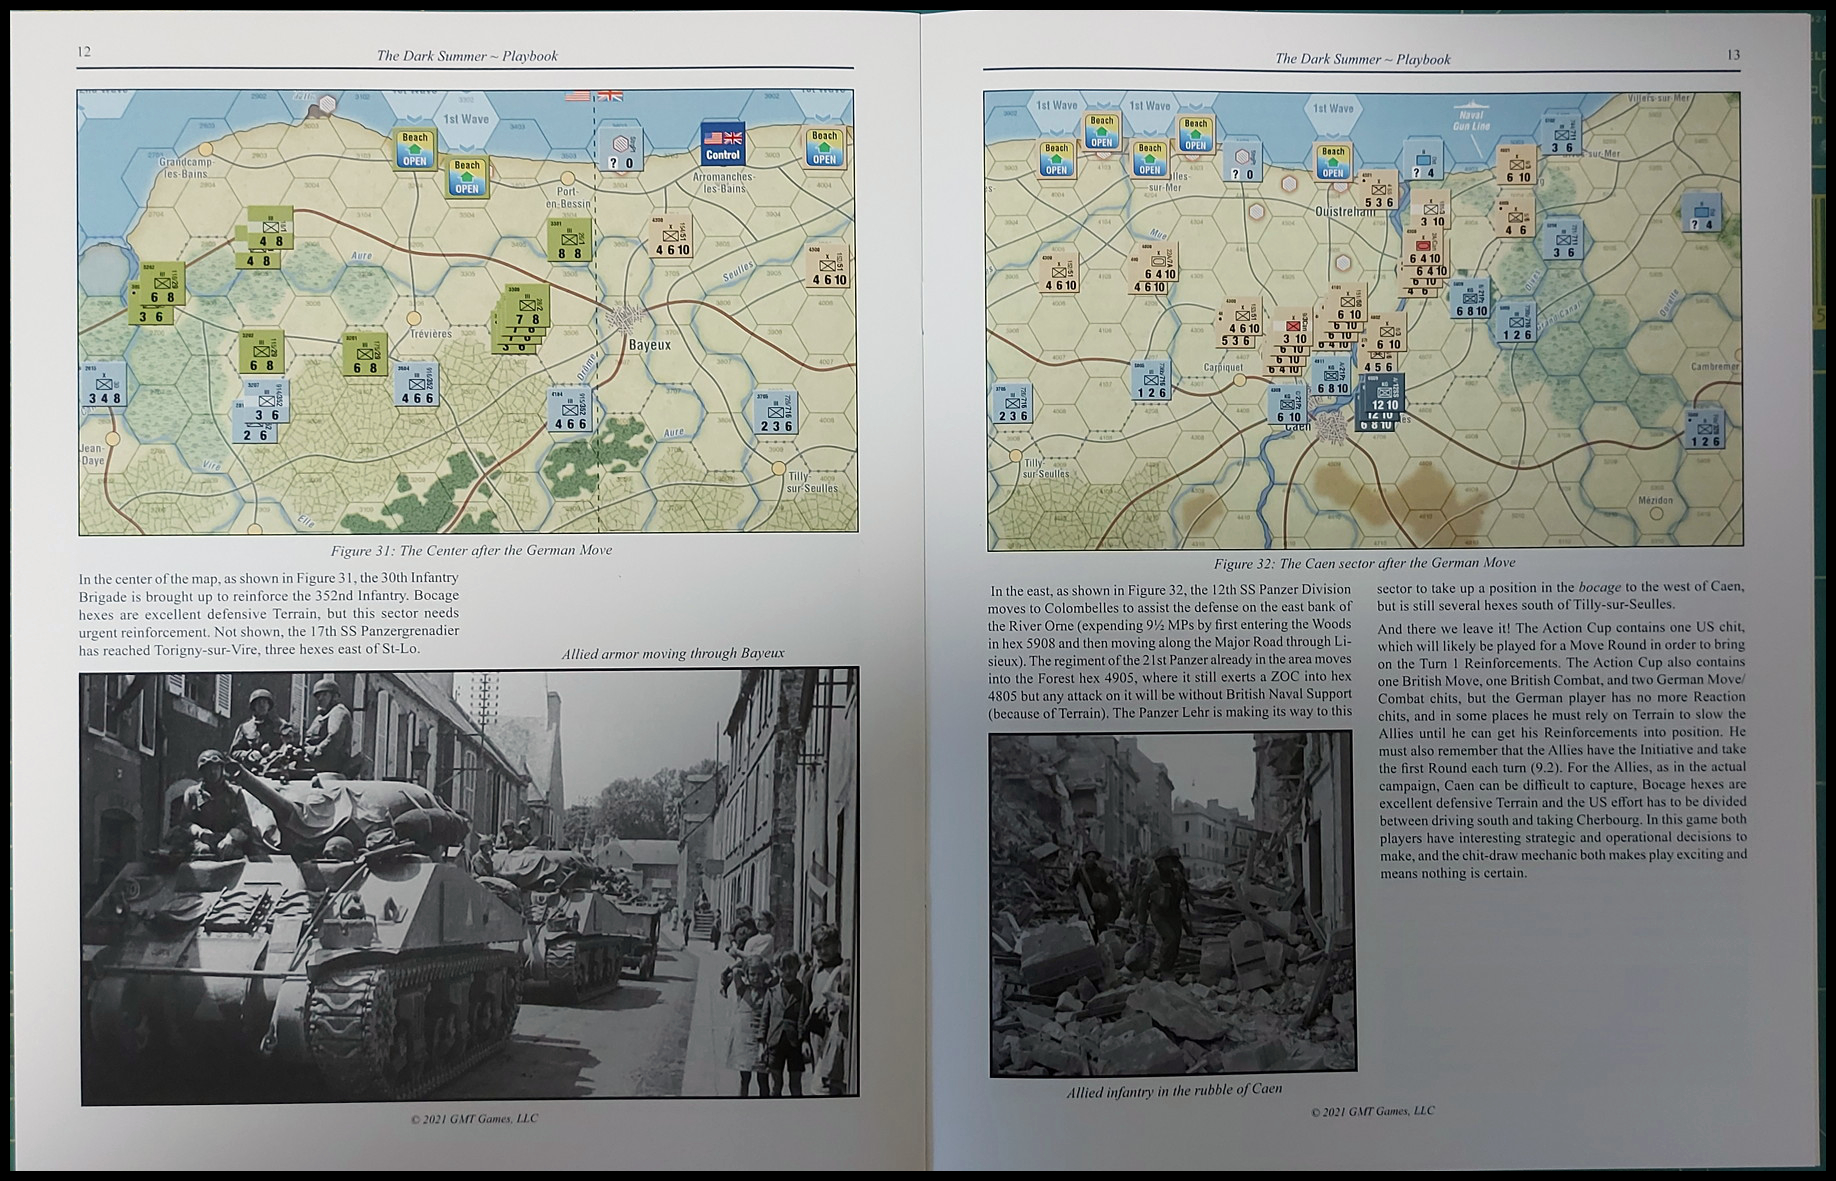This screenshot has width=1836, height=1181.
Task: Select the green '8 8' counter near Port-en-Bessin
Action: click(569, 240)
